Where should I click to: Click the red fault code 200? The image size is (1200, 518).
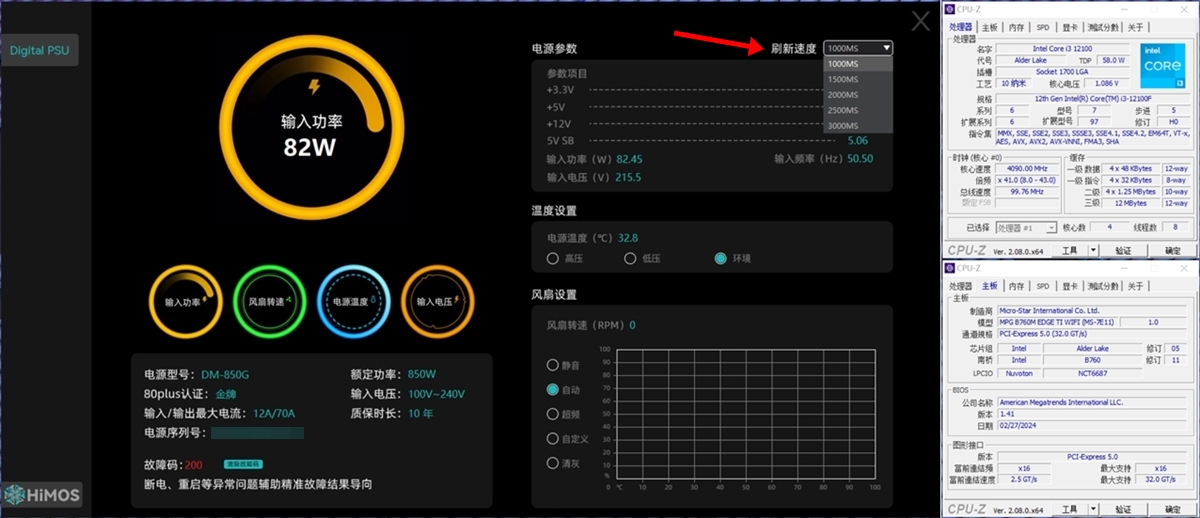(194, 465)
